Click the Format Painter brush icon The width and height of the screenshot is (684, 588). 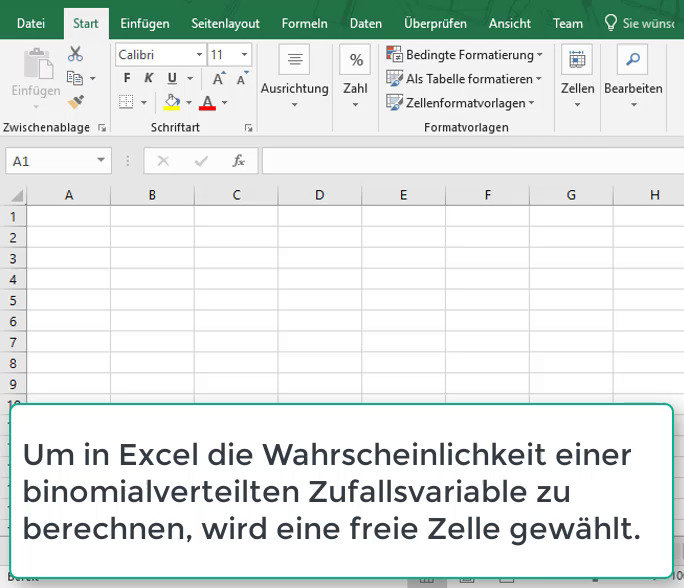tap(75, 102)
